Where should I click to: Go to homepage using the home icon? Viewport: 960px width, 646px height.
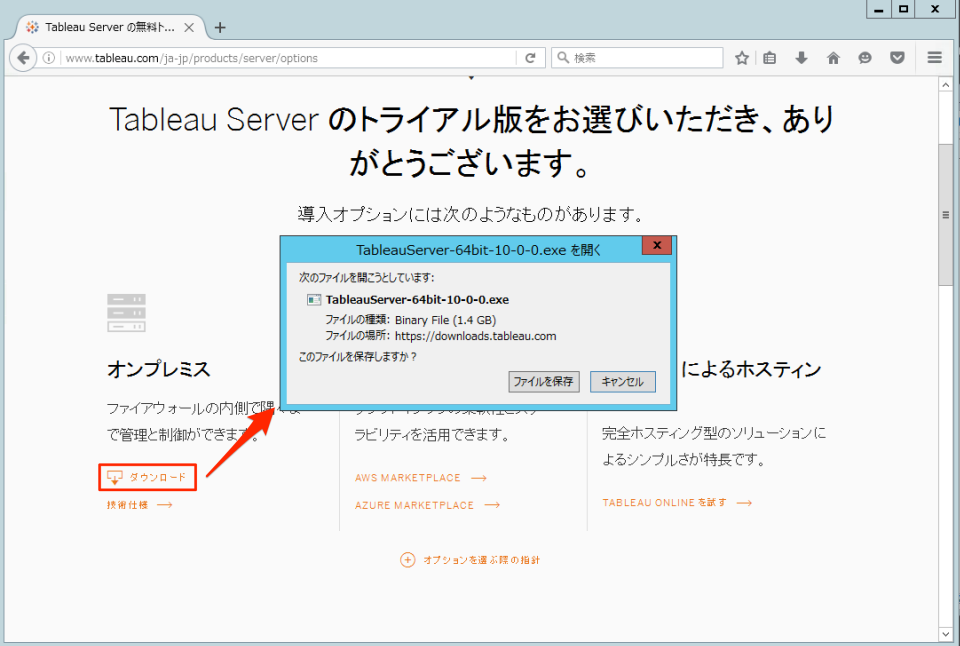pyautogui.click(x=833, y=57)
